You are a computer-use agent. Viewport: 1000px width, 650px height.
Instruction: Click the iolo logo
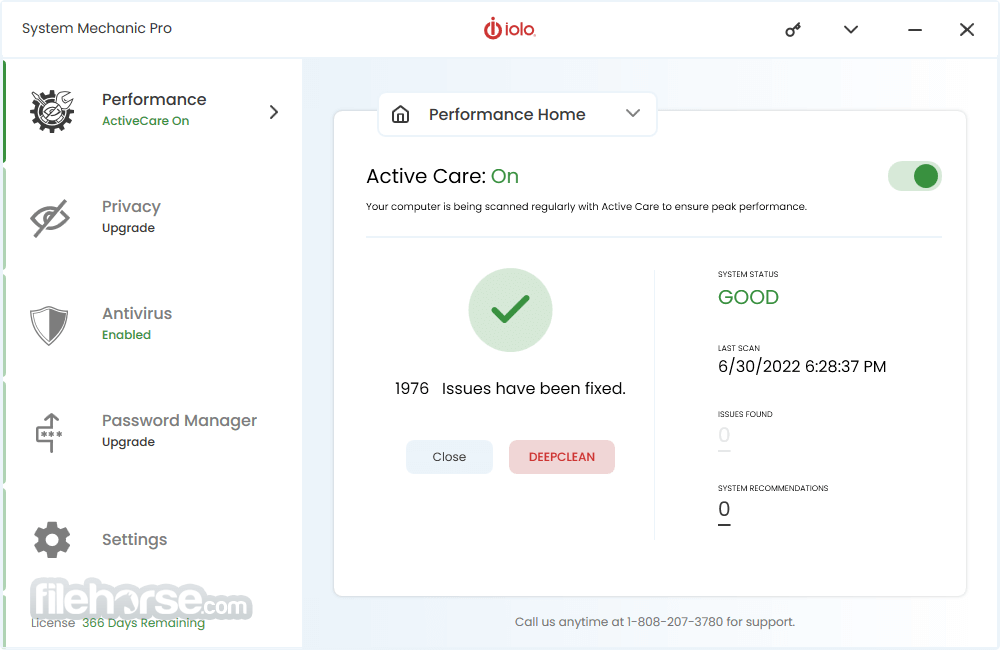(x=510, y=29)
